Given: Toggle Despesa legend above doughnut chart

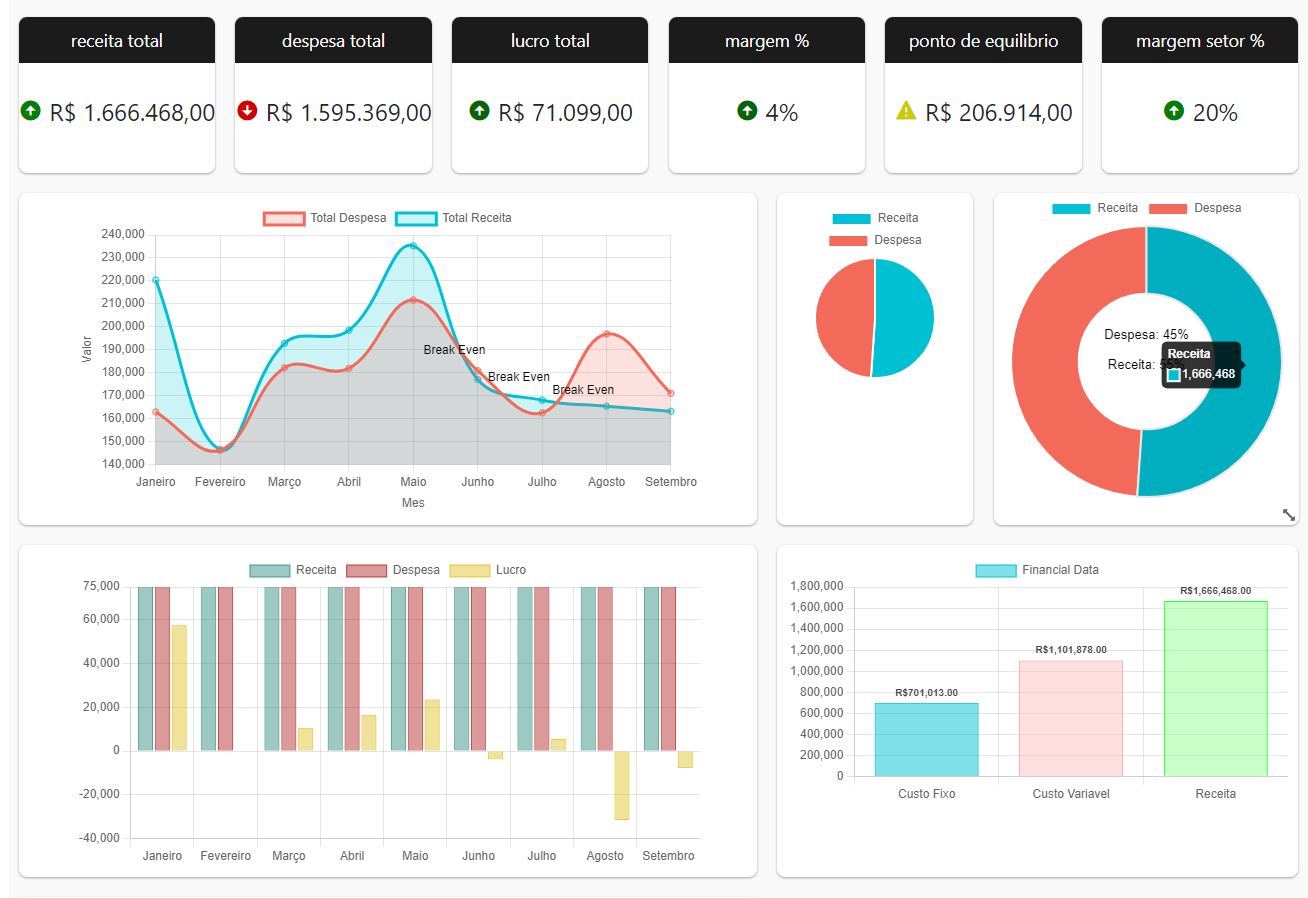Looking at the screenshot, I should point(1195,208).
